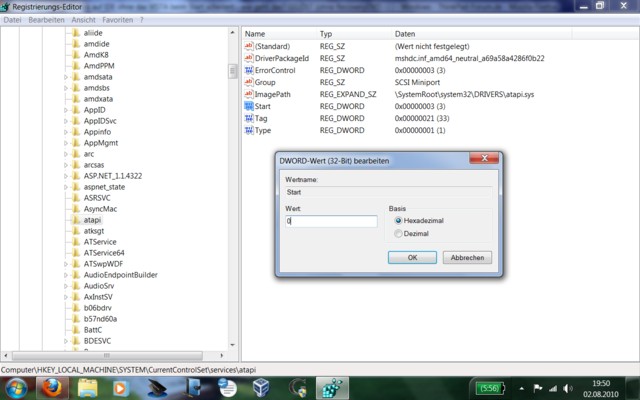Open the Datei menu

(12, 20)
